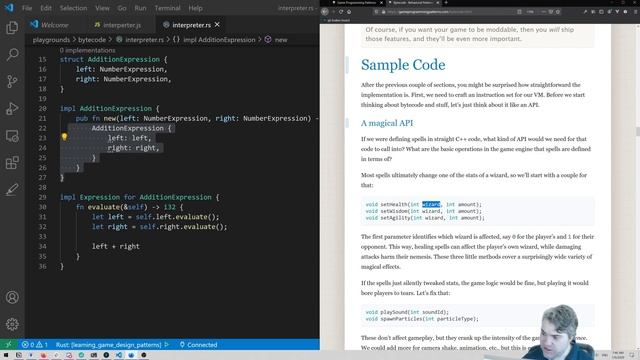Open the Selection menu

(x=73, y=8)
